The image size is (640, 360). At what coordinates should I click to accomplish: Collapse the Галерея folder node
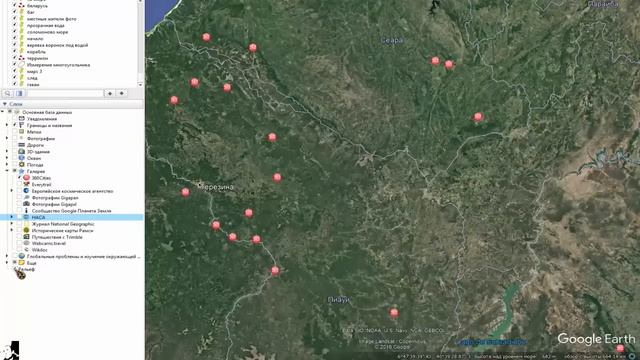[x=7, y=171]
